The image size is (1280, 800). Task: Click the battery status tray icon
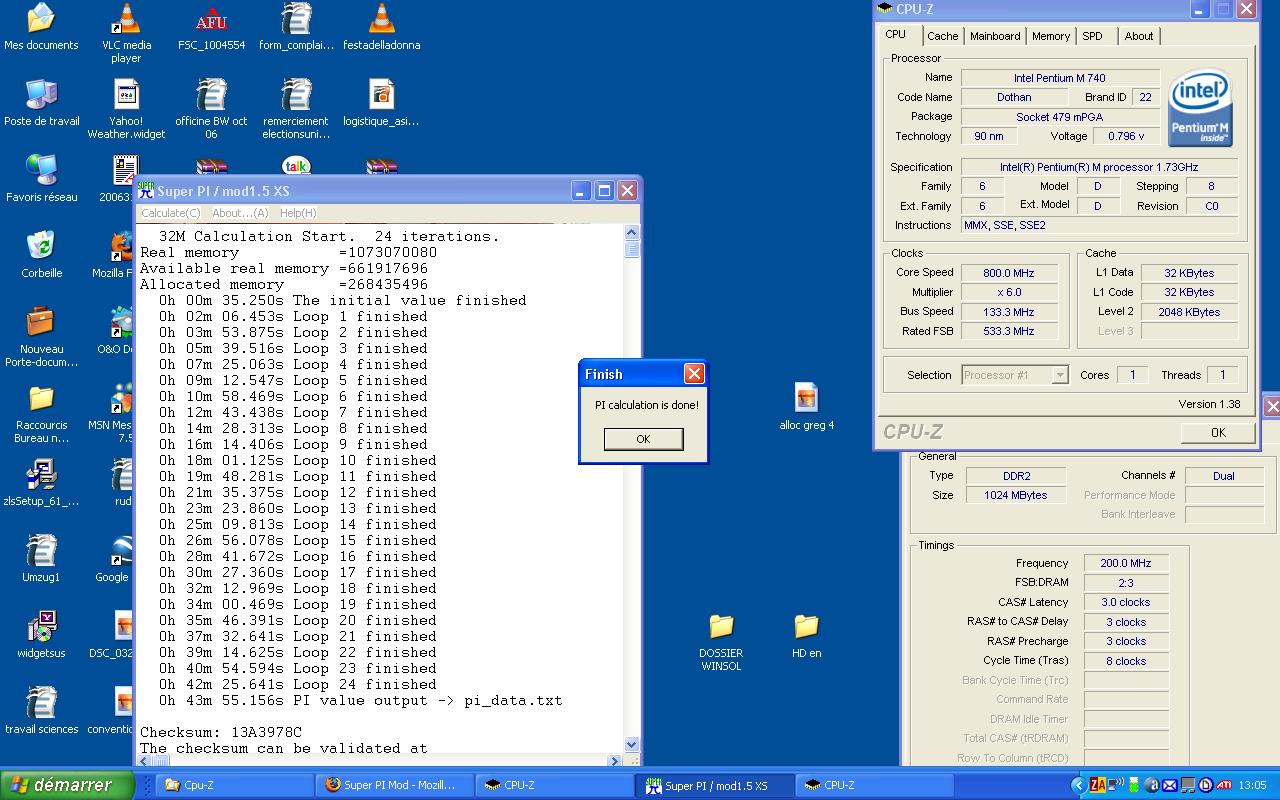[1134, 785]
